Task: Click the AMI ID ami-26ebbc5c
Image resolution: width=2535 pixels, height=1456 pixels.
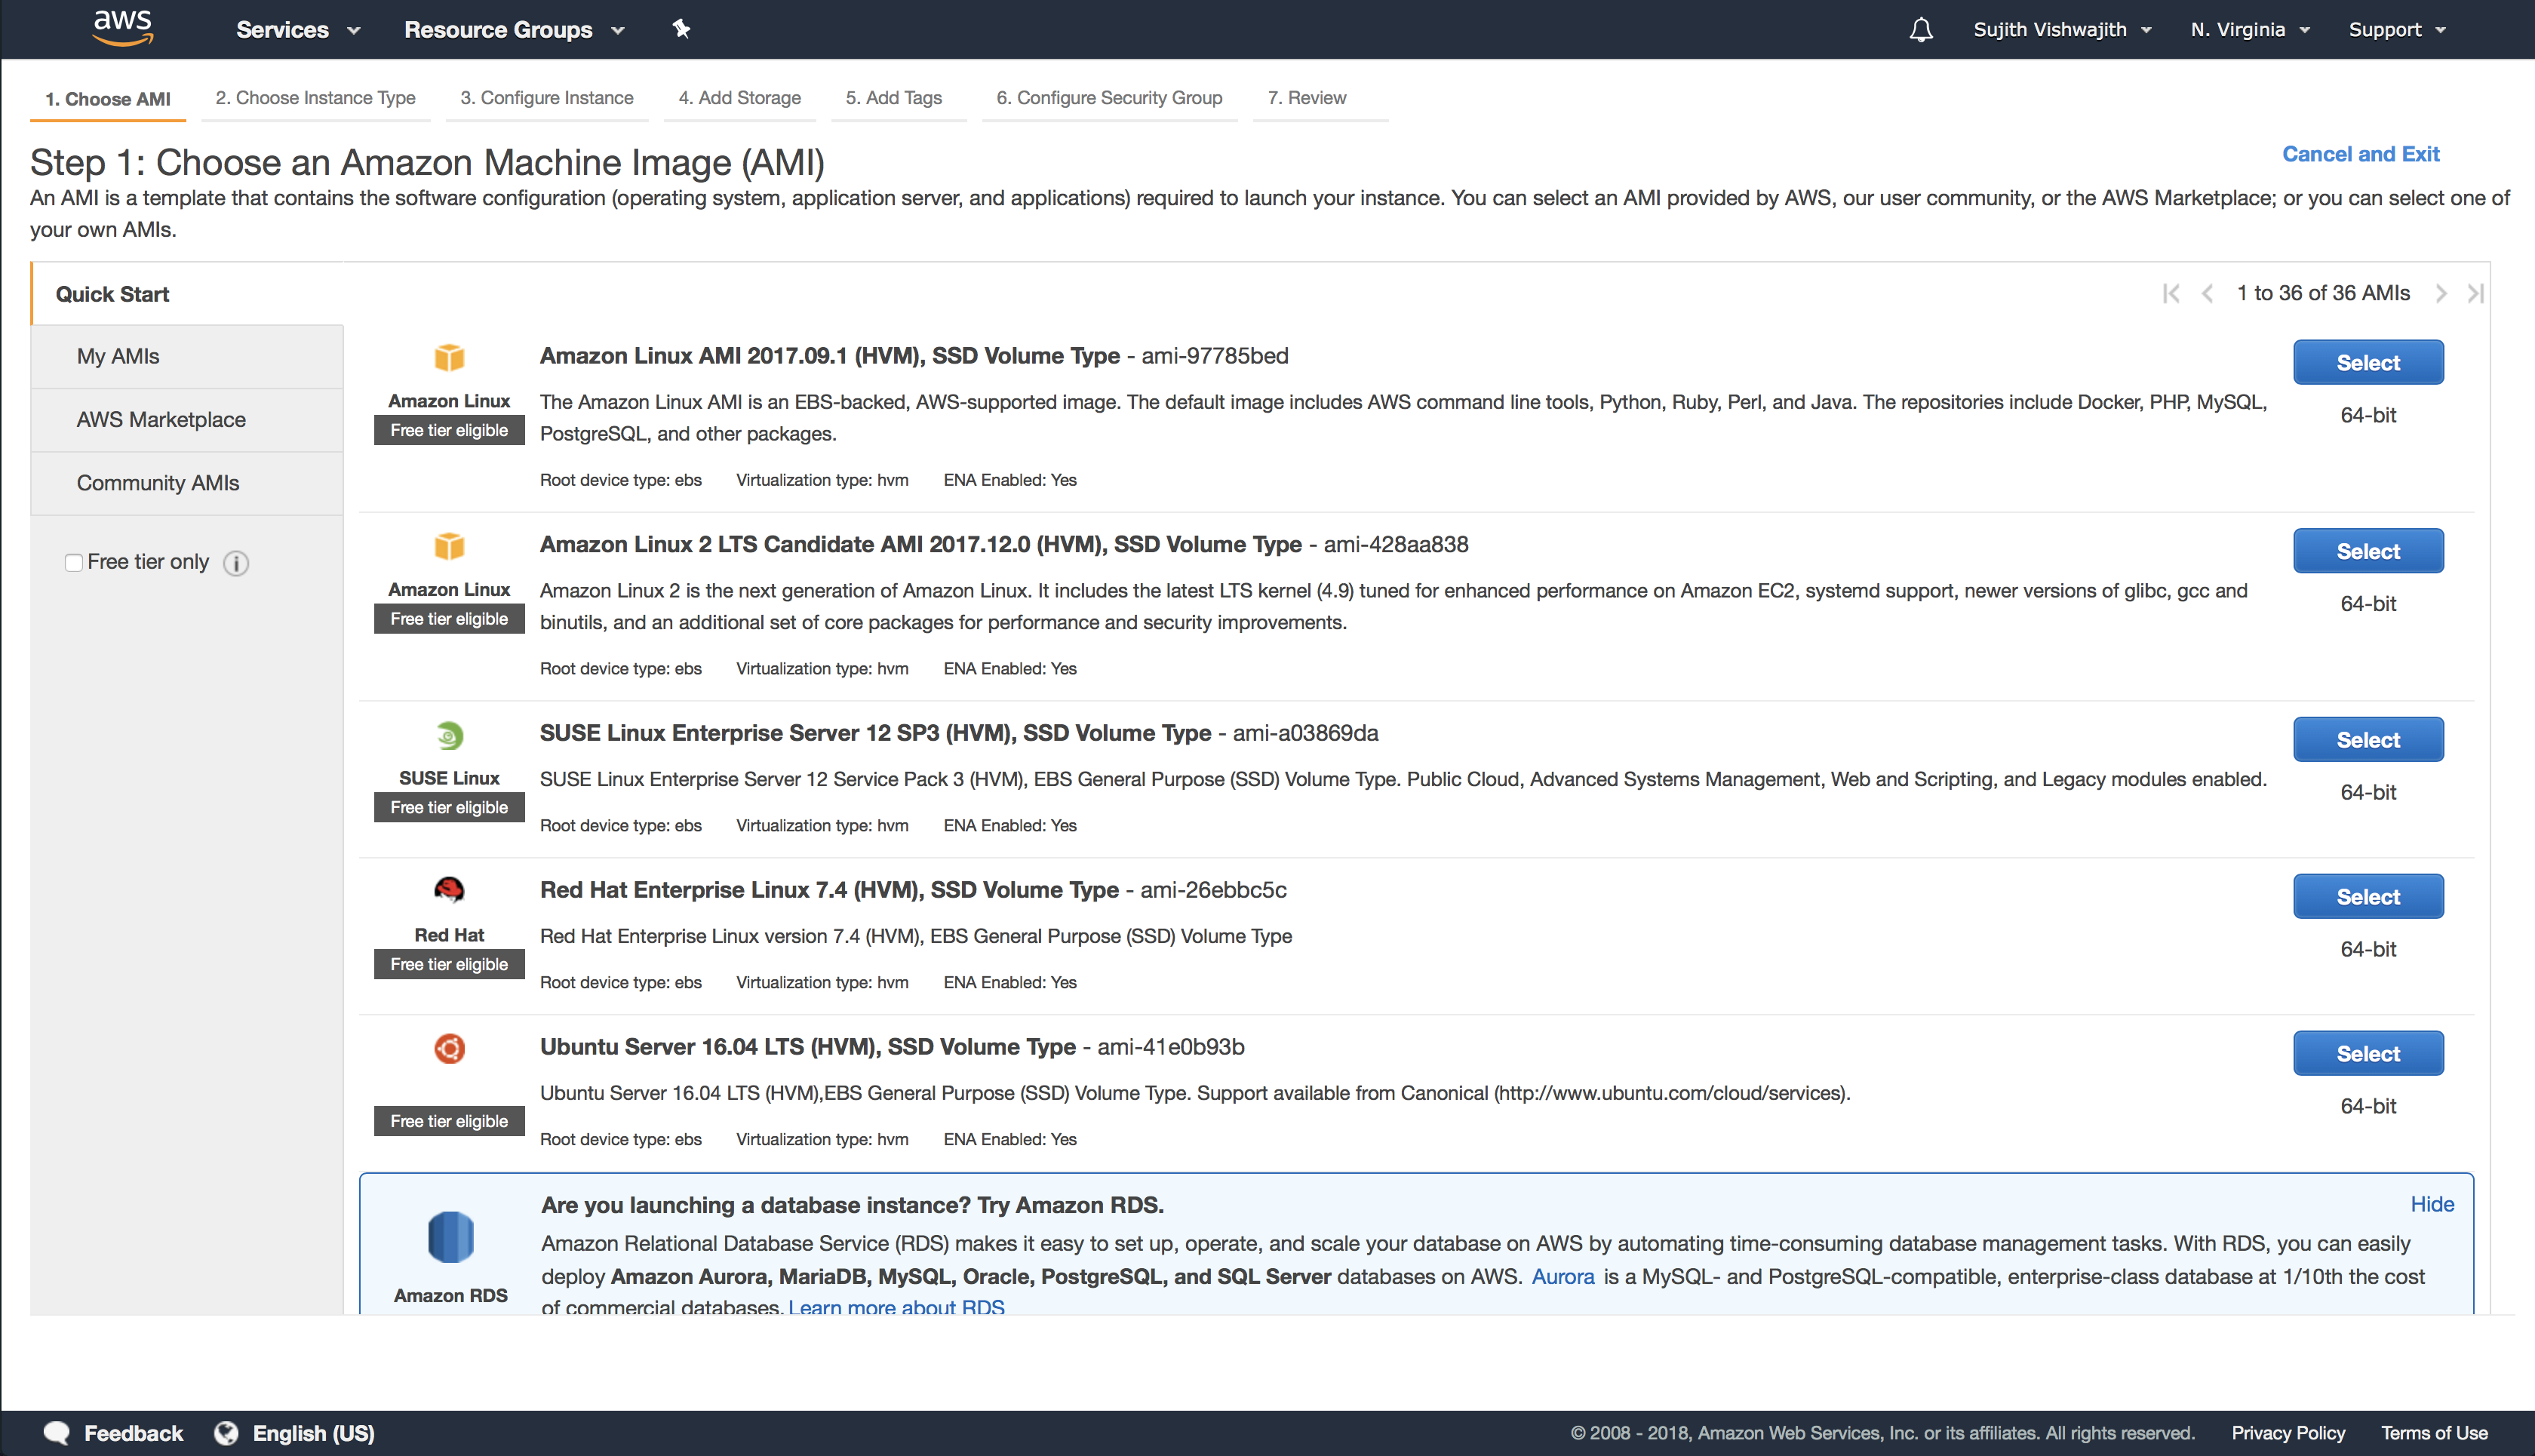Action: pos(1213,890)
